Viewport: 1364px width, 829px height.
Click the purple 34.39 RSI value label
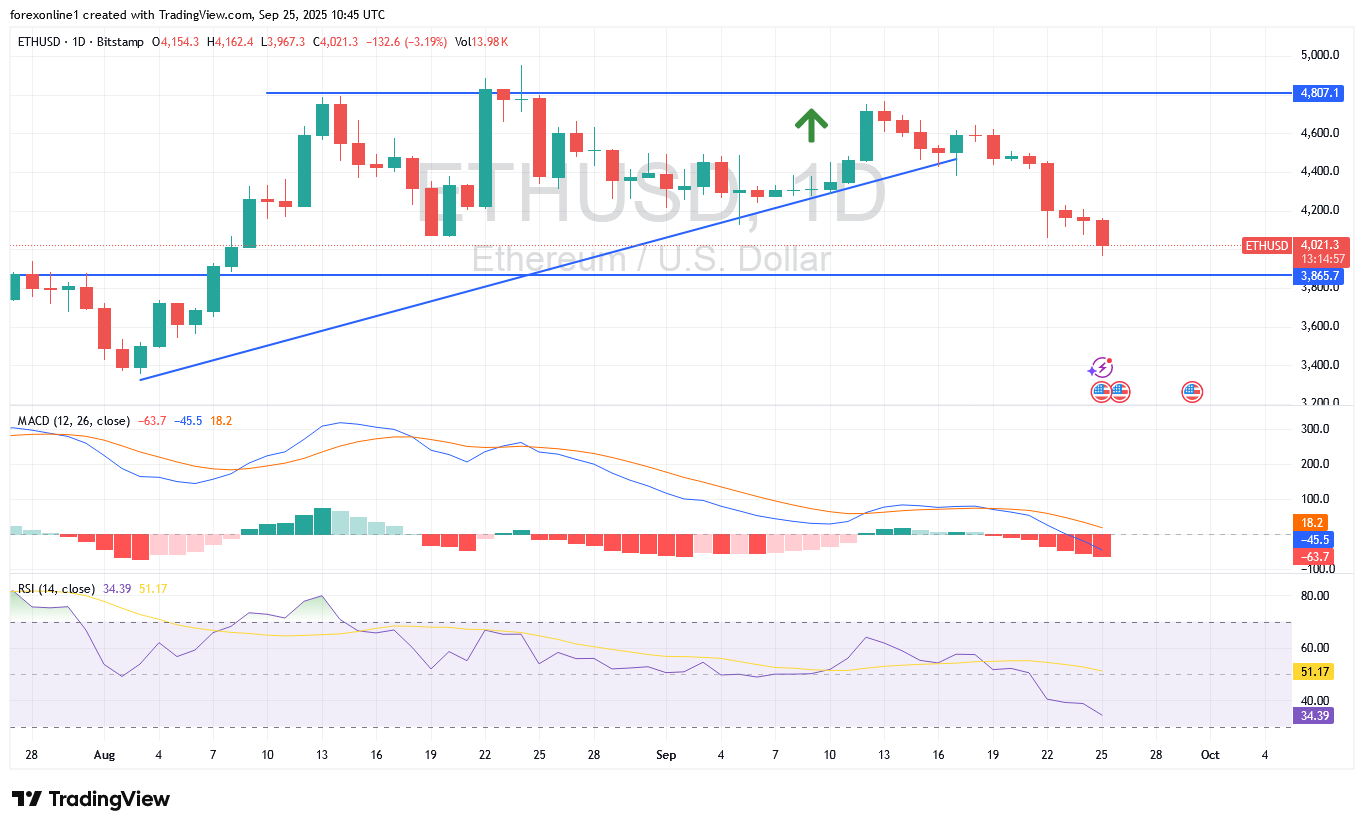coord(1315,716)
